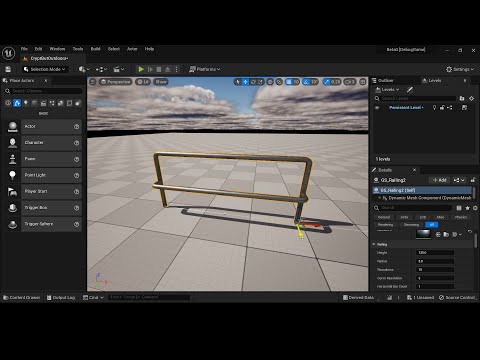Viewport: 480px width, 360px height.
Task: Toggle scale snapping in viewport
Action: pos(327,82)
